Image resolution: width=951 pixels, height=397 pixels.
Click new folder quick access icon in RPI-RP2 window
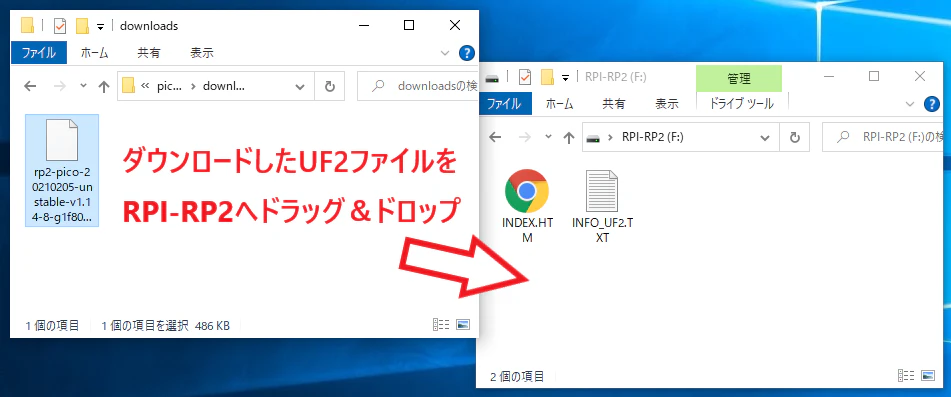[548, 77]
